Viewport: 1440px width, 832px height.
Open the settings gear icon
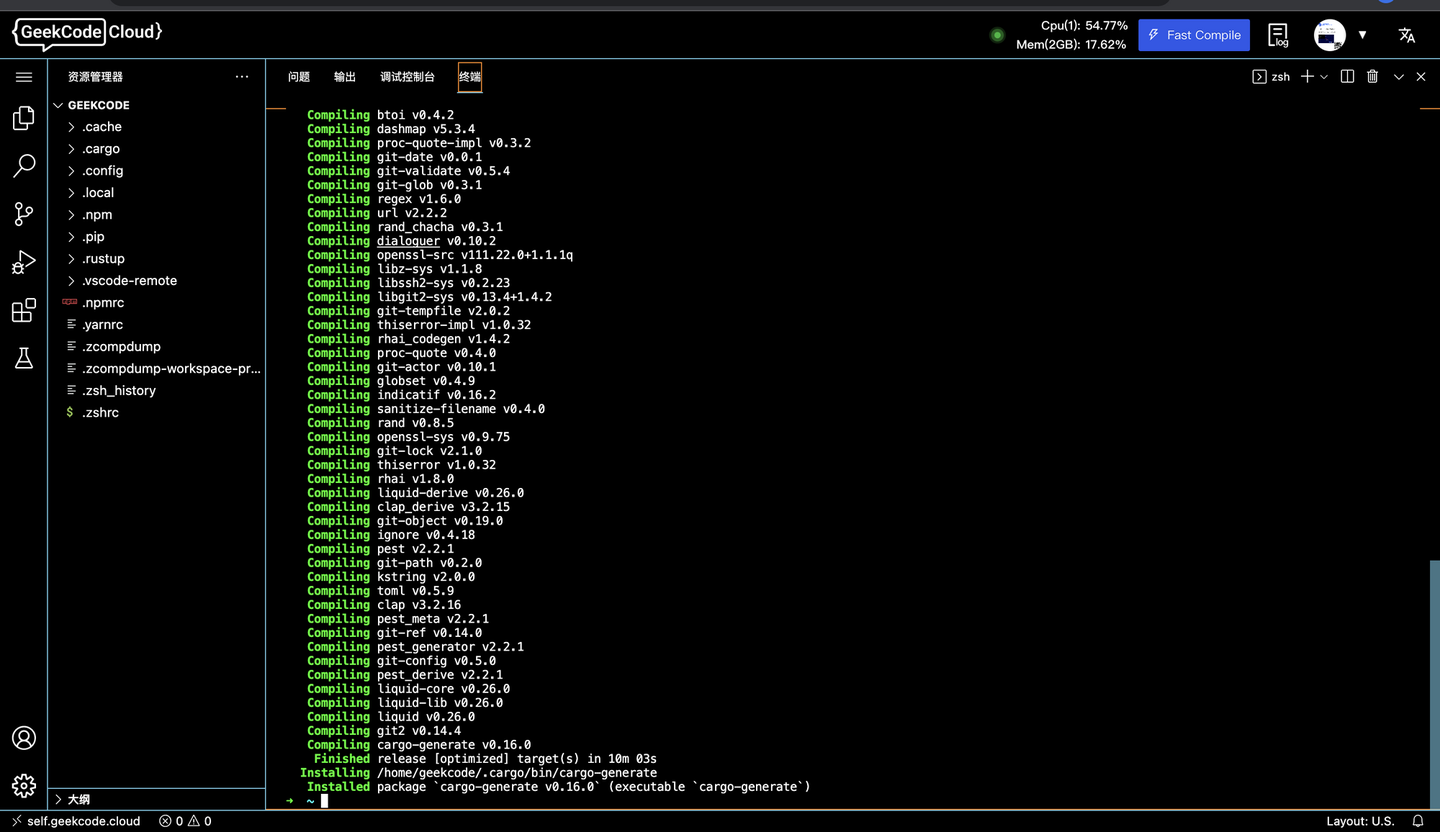(x=24, y=786)
